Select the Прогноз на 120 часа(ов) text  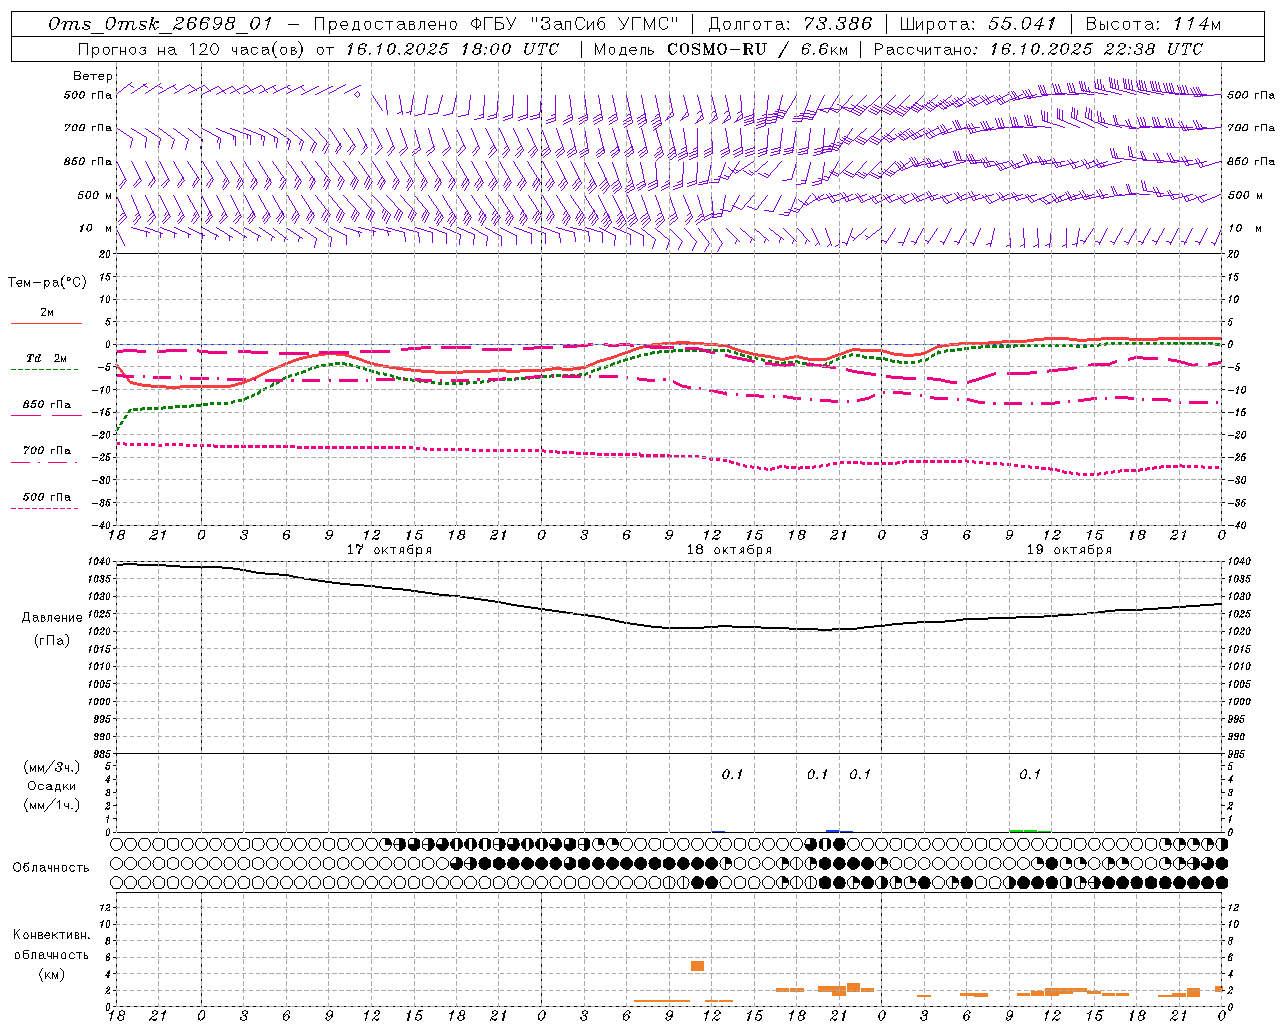pos(191,49)
